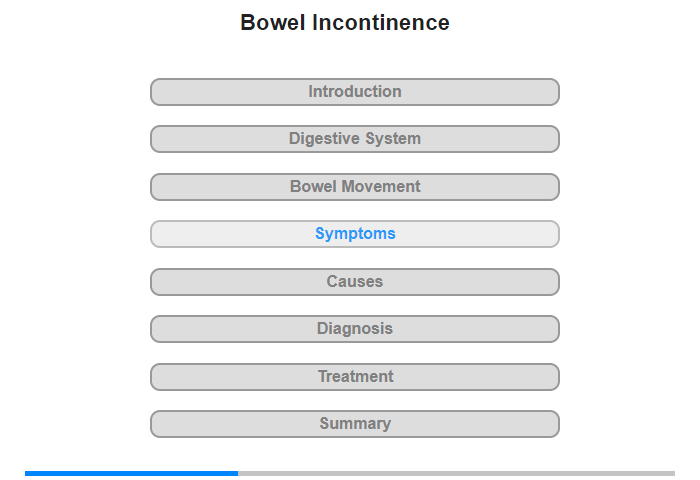This screenshot has width=700, height=480.
Task: Pick the blue Symptoms menu entry
Action: click(354, 234)
